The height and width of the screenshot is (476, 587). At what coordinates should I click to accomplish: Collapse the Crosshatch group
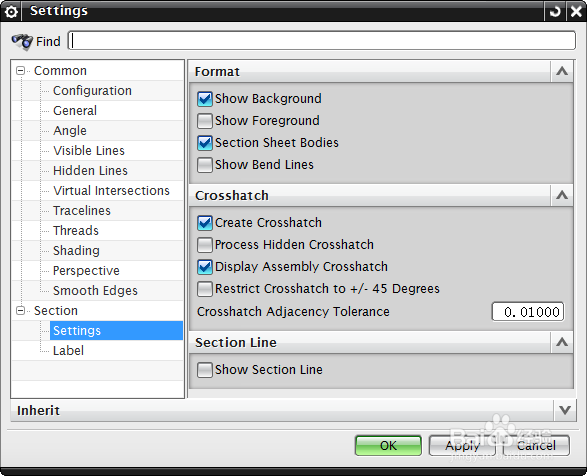[562, 195]
